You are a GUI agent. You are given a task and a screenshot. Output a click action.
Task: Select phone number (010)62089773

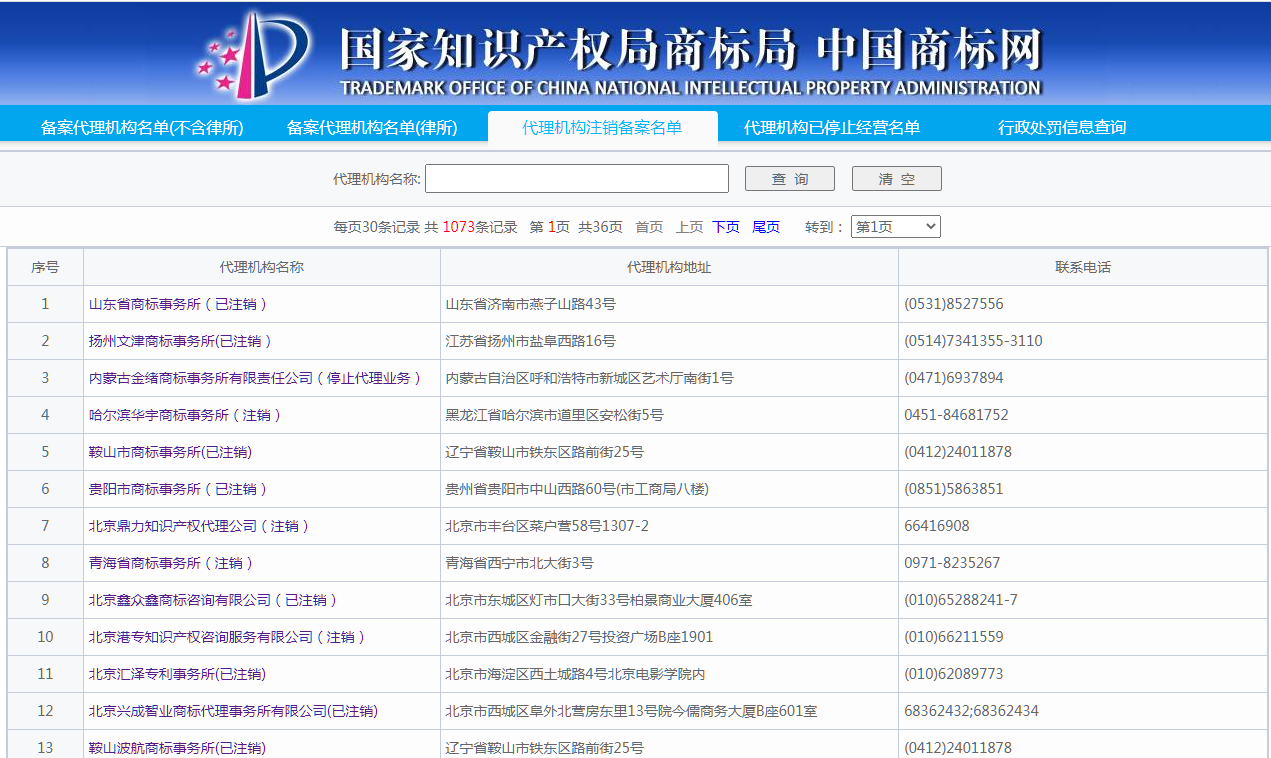[x=953, y=674]
